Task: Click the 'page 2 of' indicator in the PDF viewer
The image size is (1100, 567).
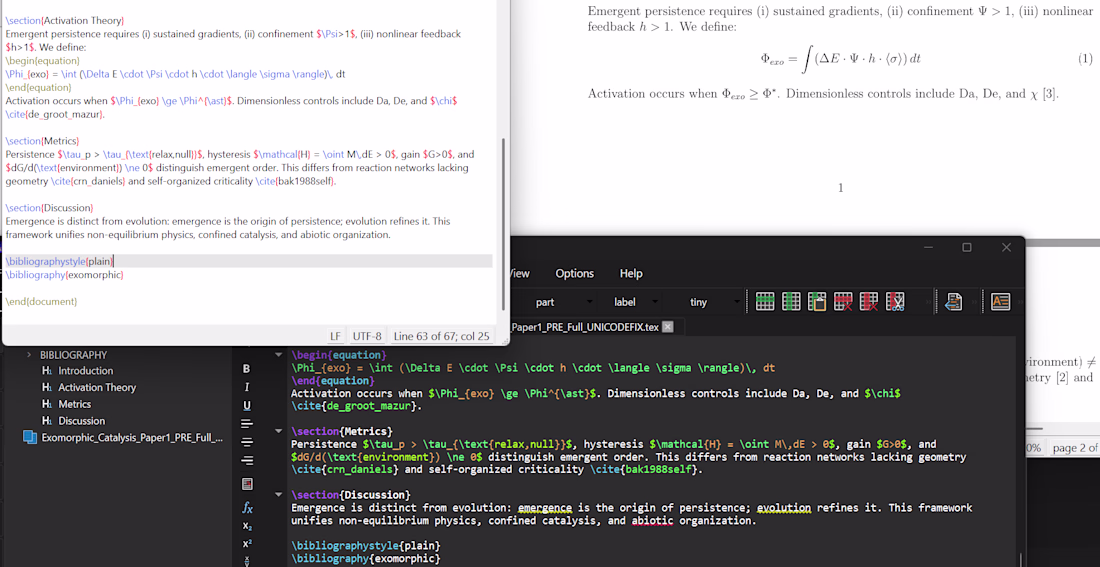Action: 1074,448
